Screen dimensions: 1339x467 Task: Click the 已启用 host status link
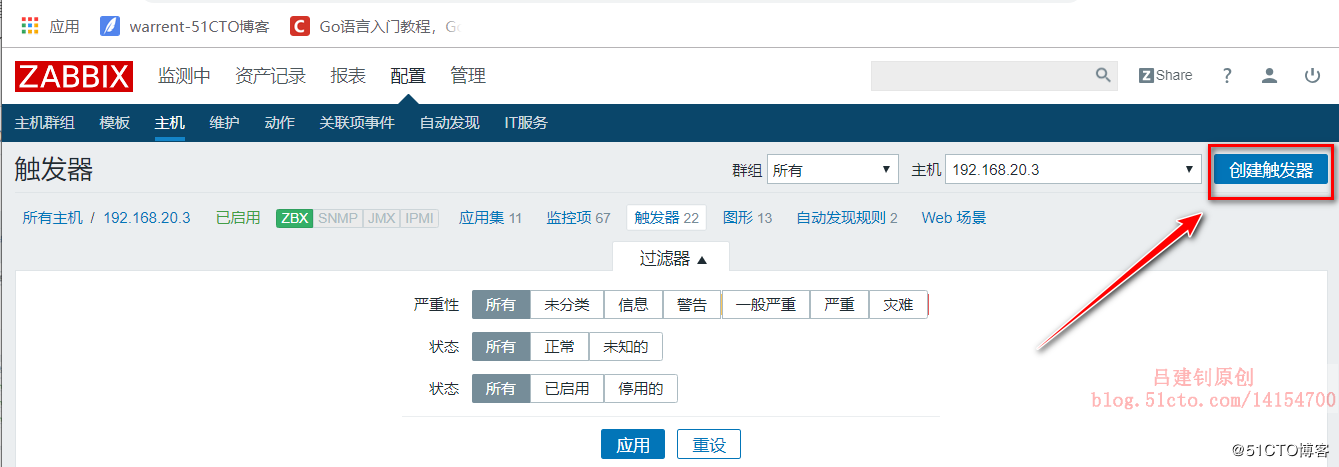click(238, 217)
